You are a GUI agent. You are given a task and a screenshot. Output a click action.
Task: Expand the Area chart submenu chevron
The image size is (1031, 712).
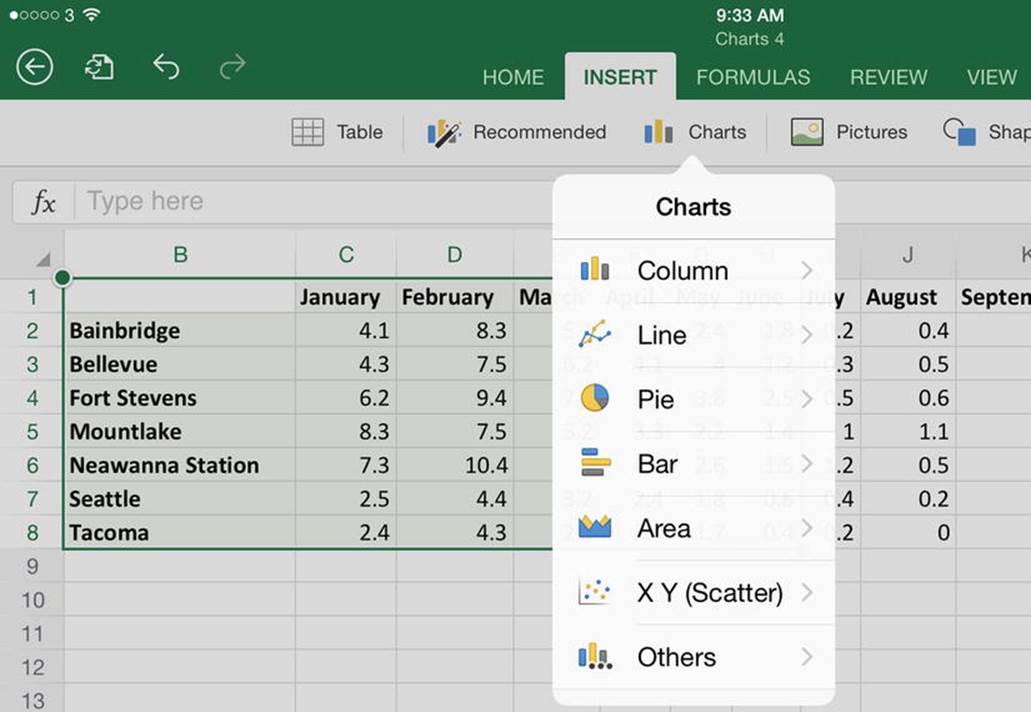(x=807, y=528)
